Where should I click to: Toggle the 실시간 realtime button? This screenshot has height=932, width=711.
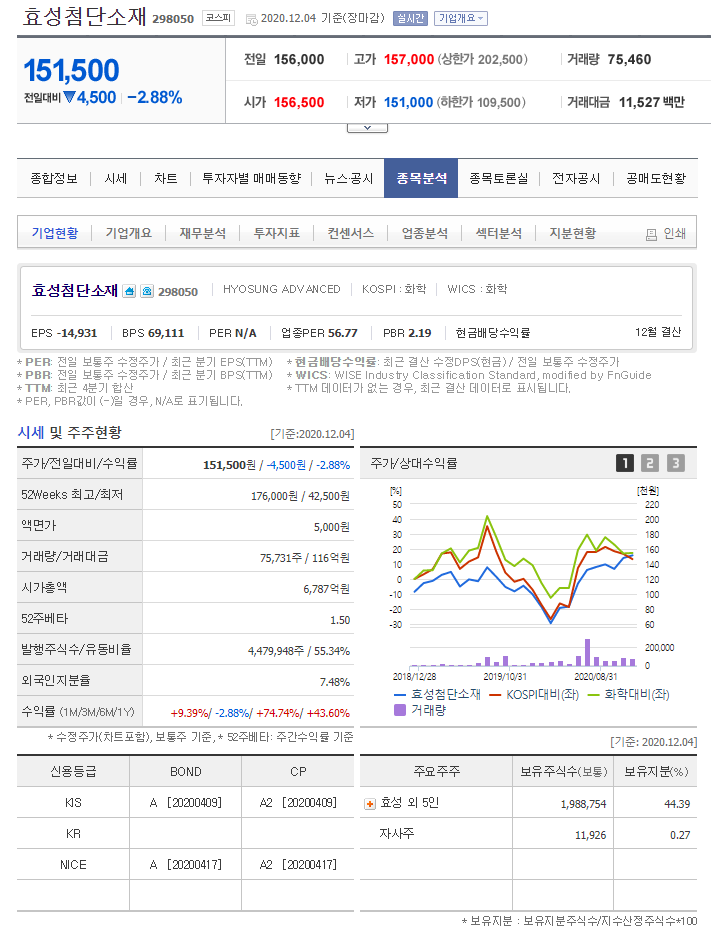pos(411,18)
